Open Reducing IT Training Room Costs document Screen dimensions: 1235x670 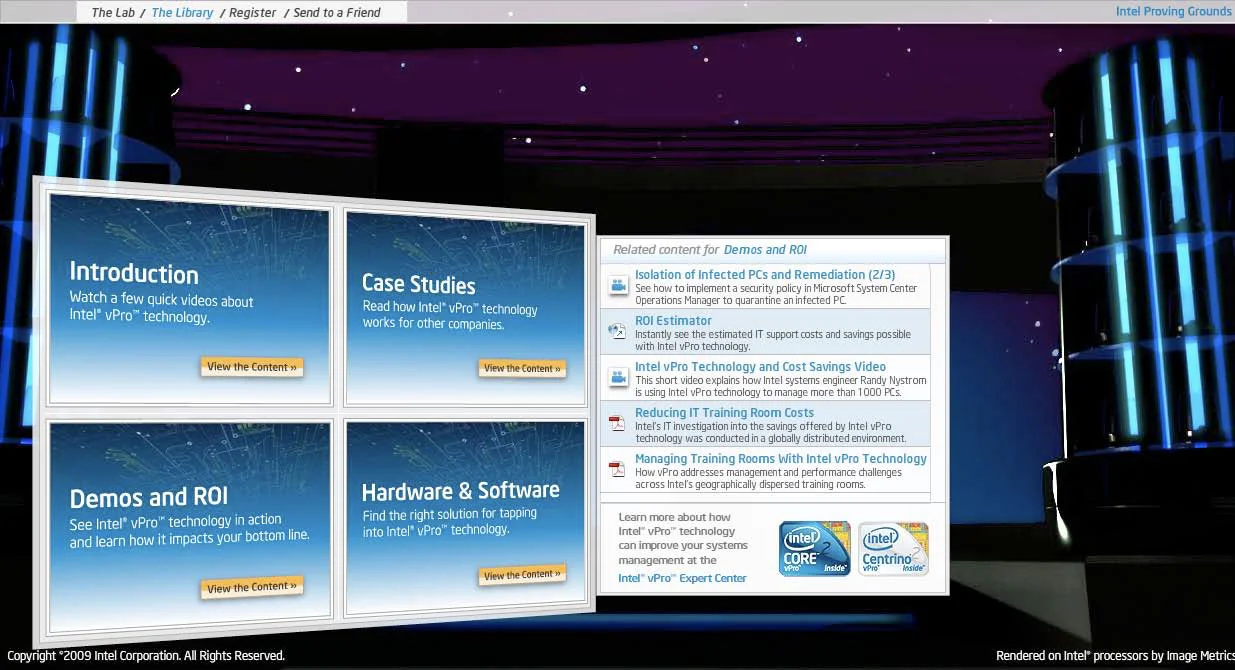coord(724,413)
